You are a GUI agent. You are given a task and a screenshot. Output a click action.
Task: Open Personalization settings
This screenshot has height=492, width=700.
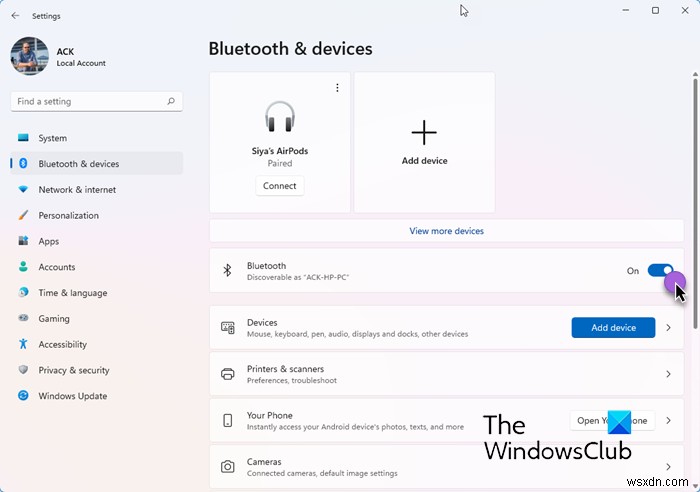[x=96, y=215]
